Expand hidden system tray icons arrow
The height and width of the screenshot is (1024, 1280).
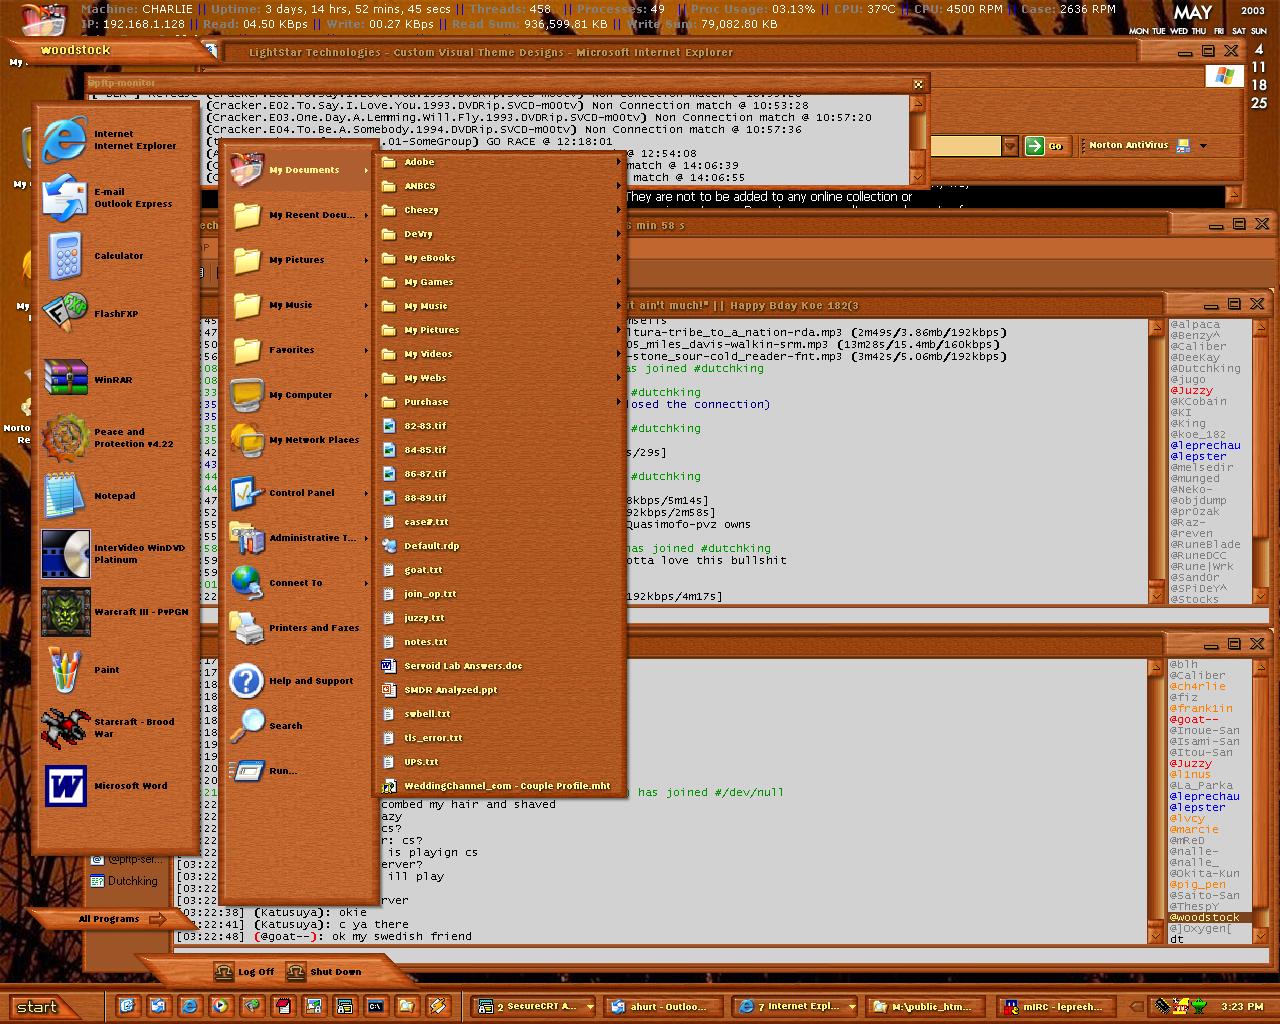(x=1135, y=1007)
